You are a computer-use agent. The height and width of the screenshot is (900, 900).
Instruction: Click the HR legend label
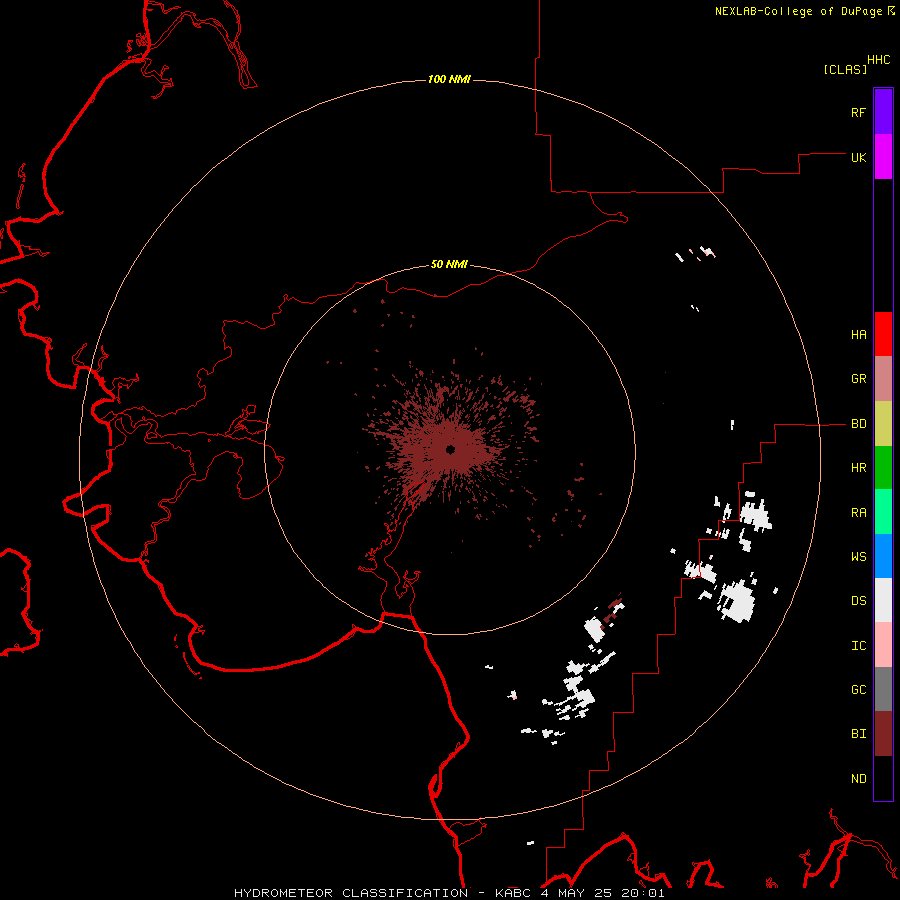coord(858,468)
